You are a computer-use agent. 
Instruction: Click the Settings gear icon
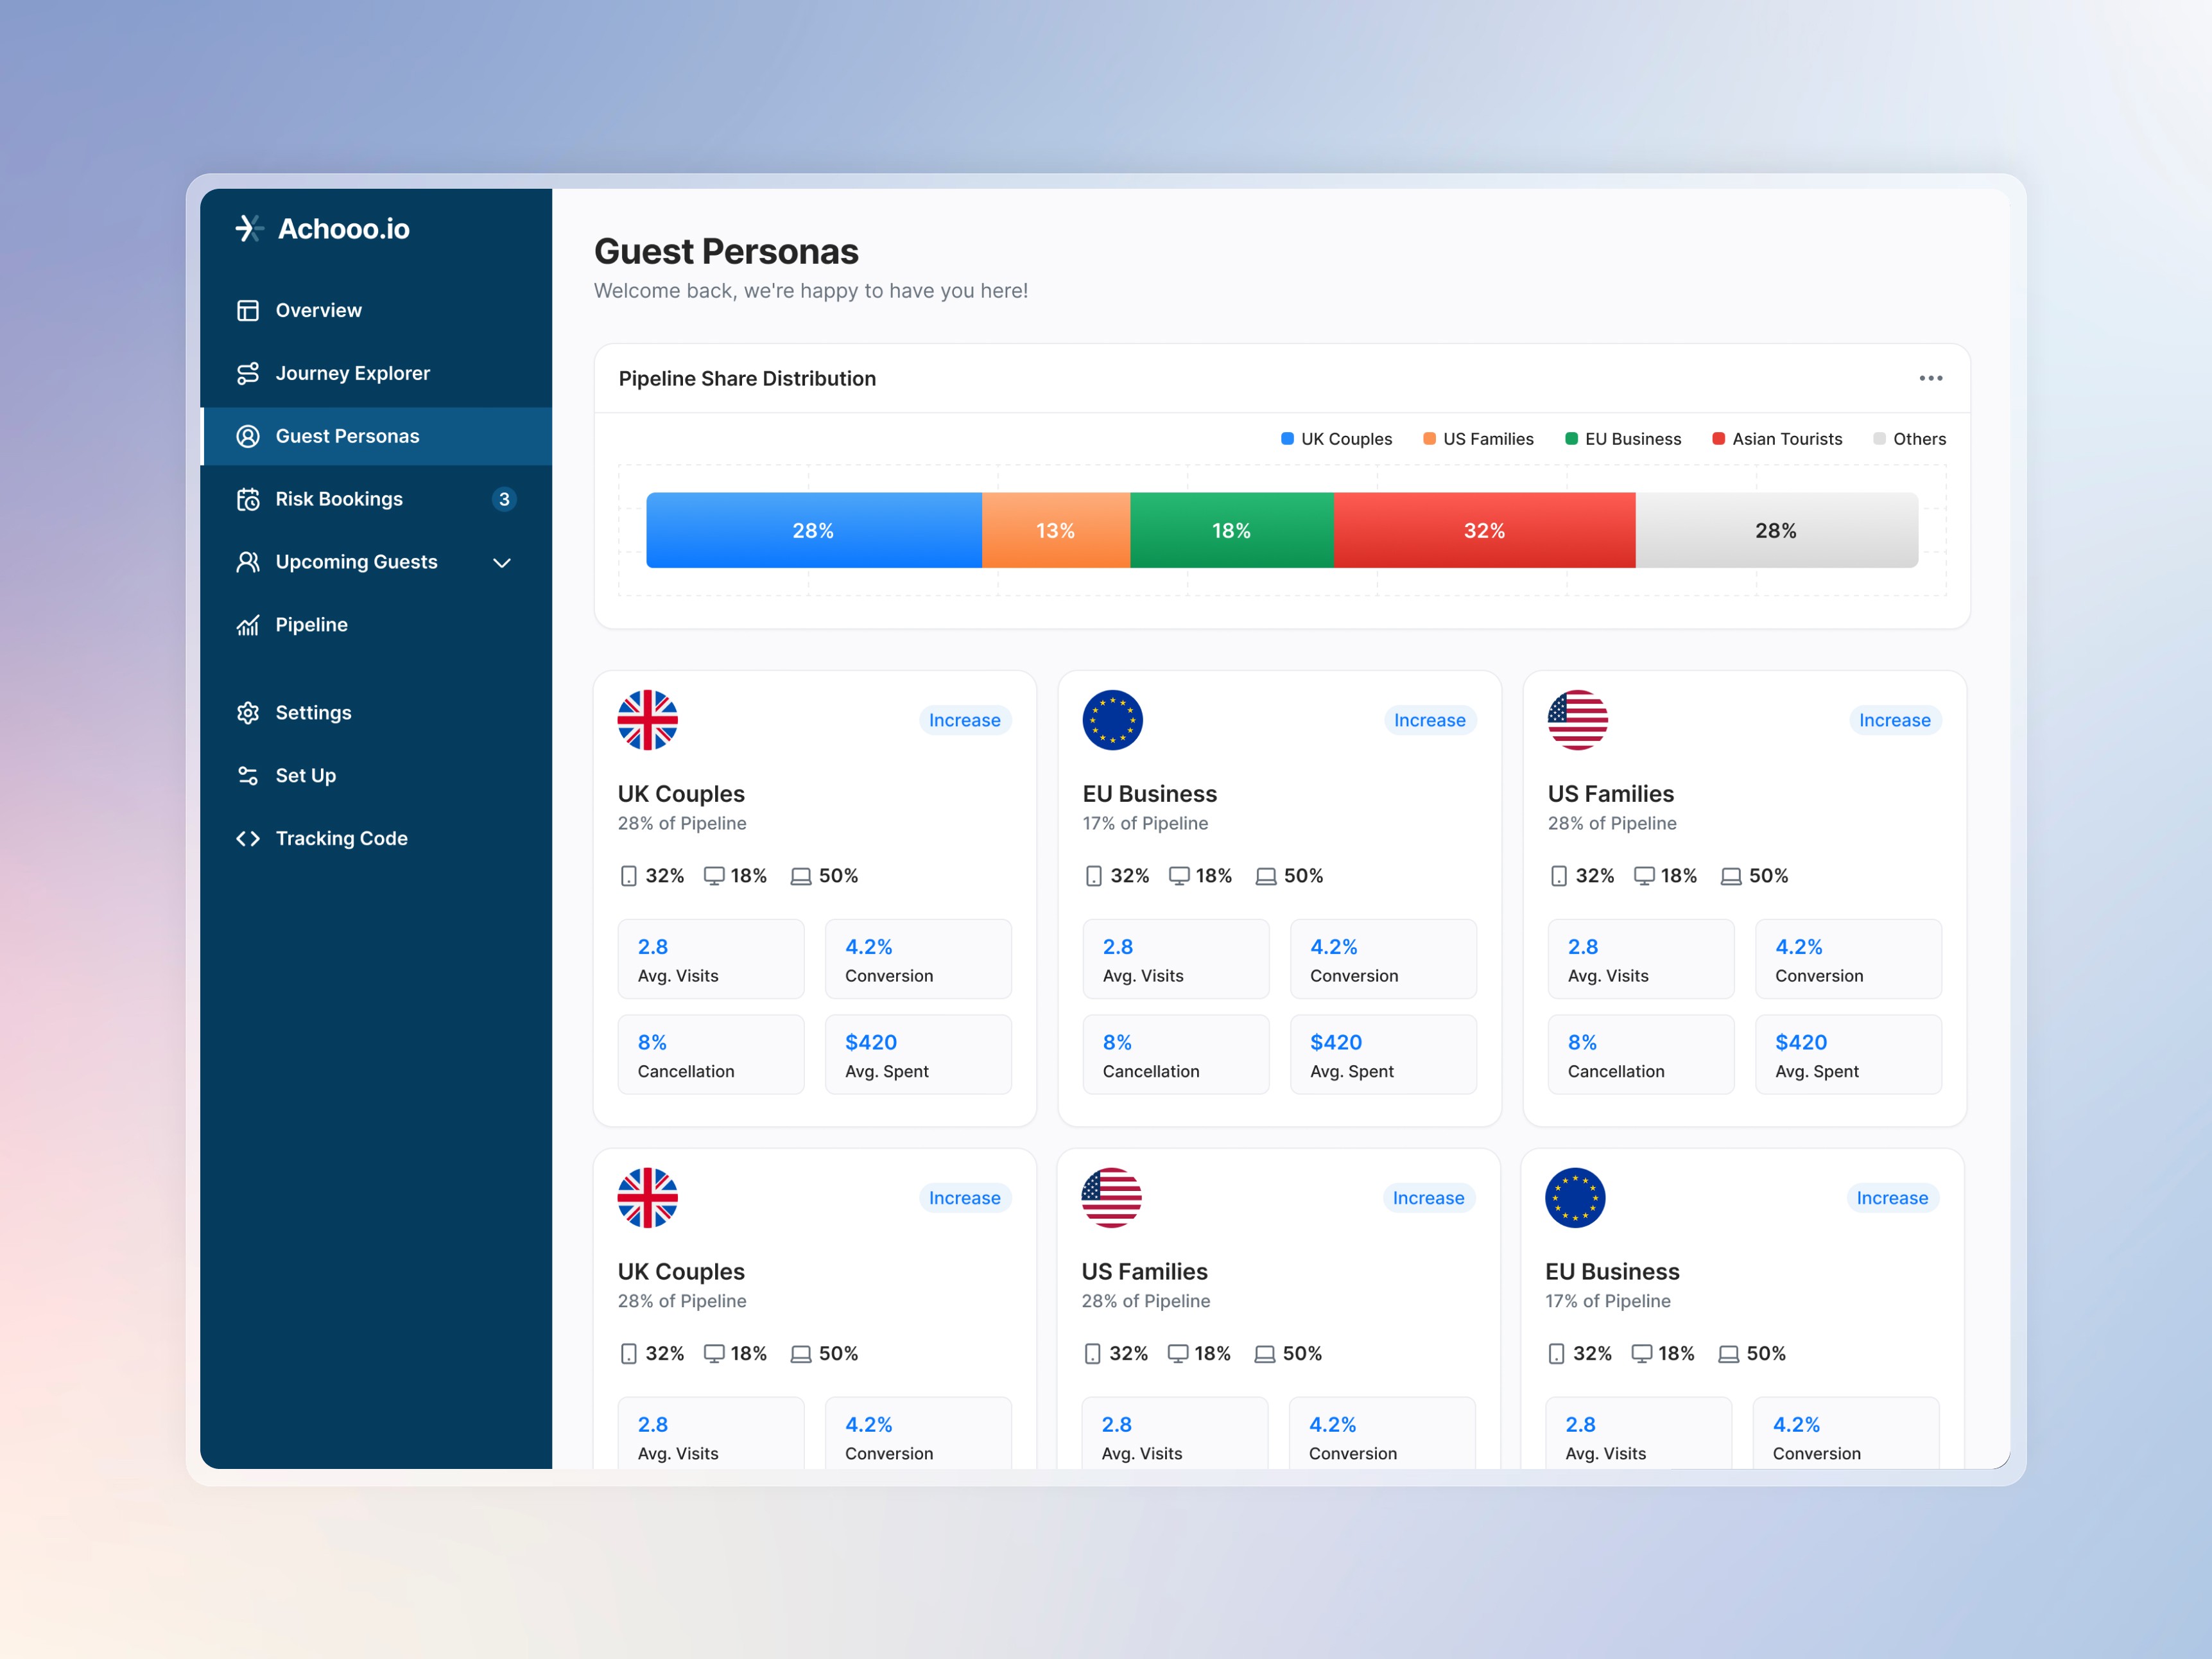click(x=247, y=713)
